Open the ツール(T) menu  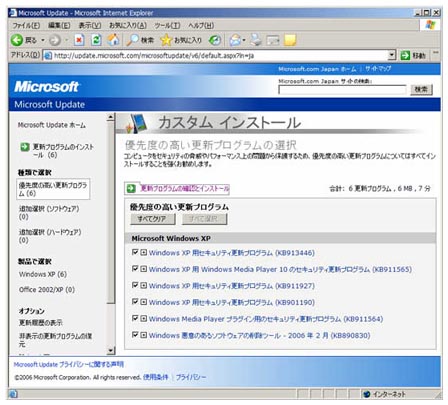coord(167,25)
